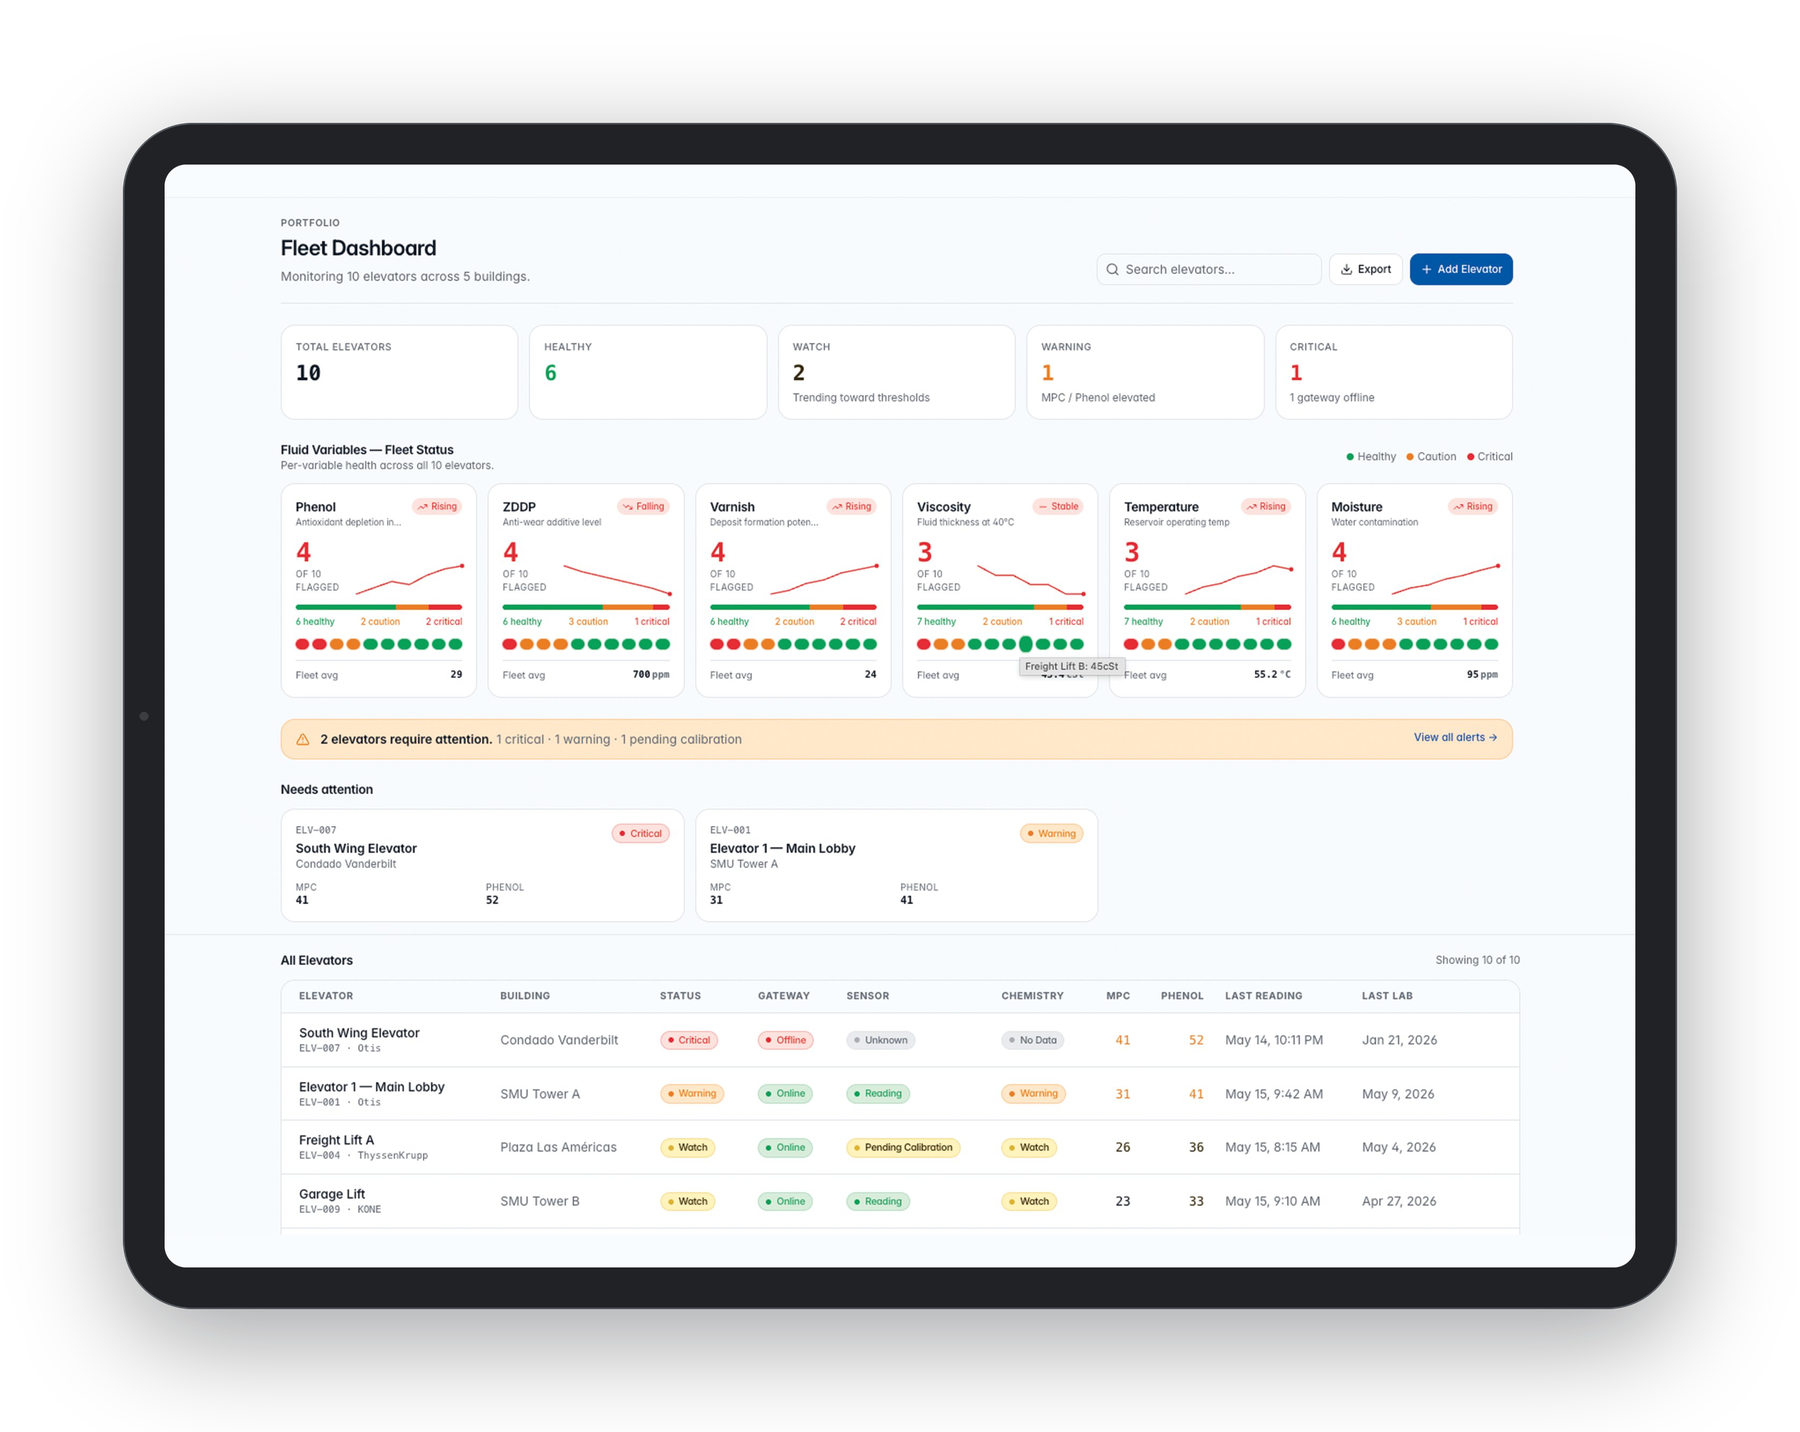The height and width of the screenshot is (1432, 1800).
Task: Click the May 15, 9:42 AM reading cell
Action: pos(1274,1094)
